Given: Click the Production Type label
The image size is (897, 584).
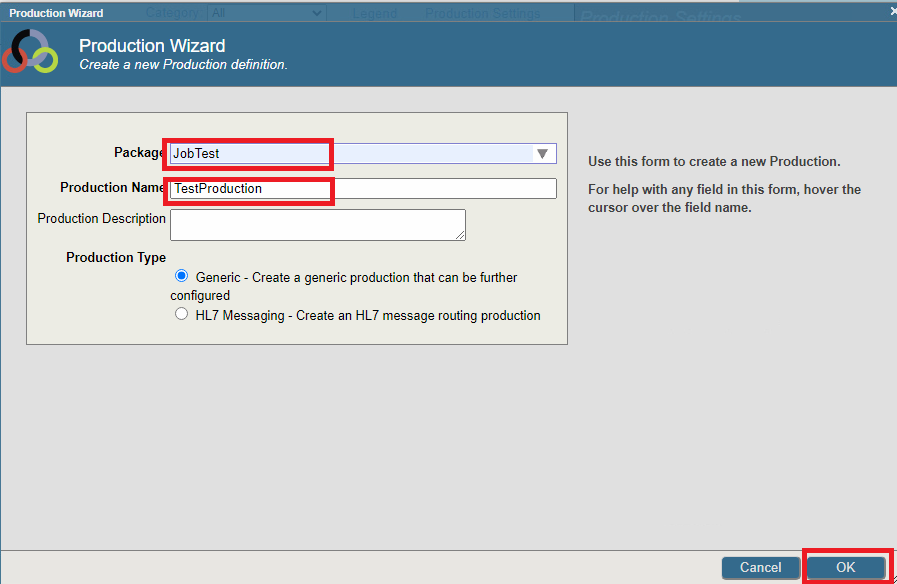Looking at the screenshot, I should click(x=116, y=257).
